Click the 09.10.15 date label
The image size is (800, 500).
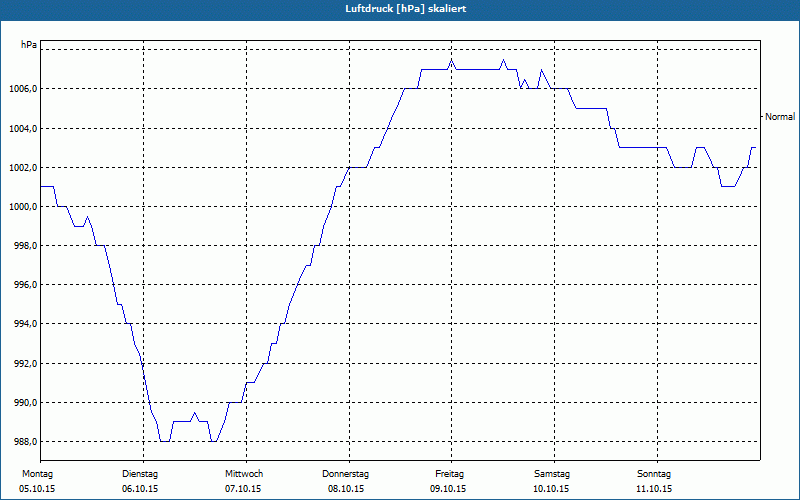(x=448, y=489)
